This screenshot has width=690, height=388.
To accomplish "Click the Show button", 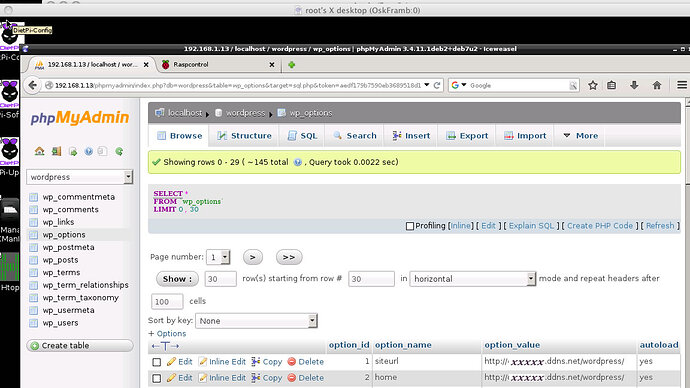I will point(177,278).
